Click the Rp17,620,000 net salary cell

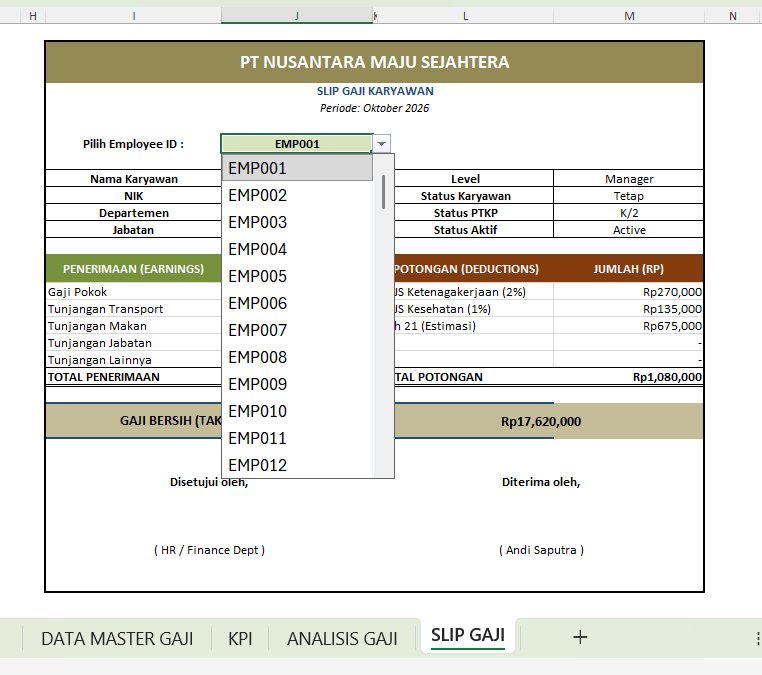coord(541,421)
